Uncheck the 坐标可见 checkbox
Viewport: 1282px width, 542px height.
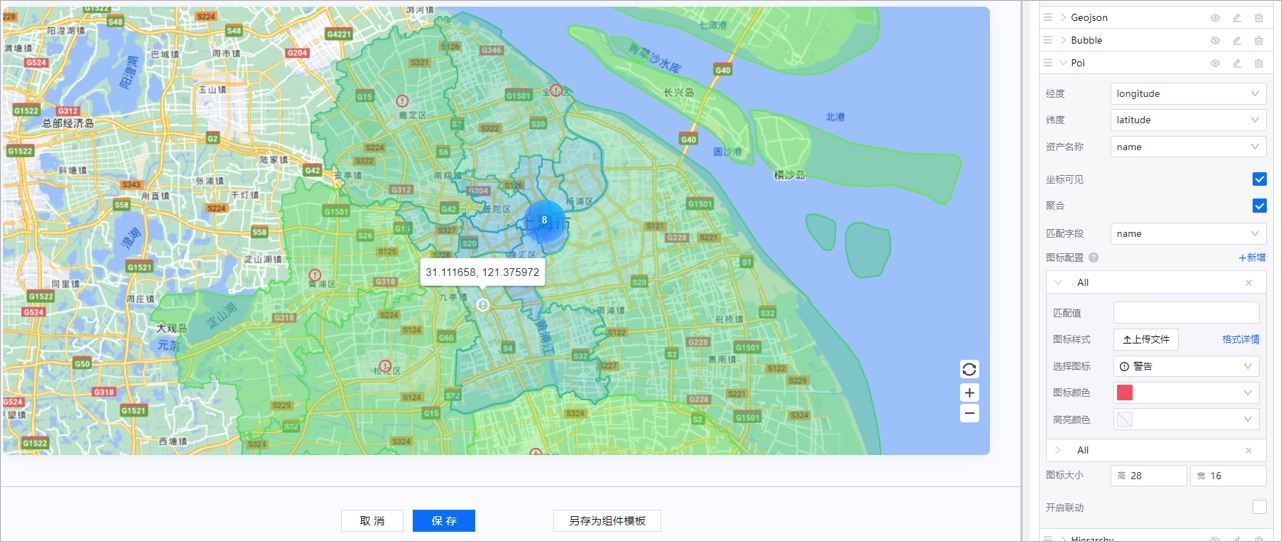point(1259,180)
